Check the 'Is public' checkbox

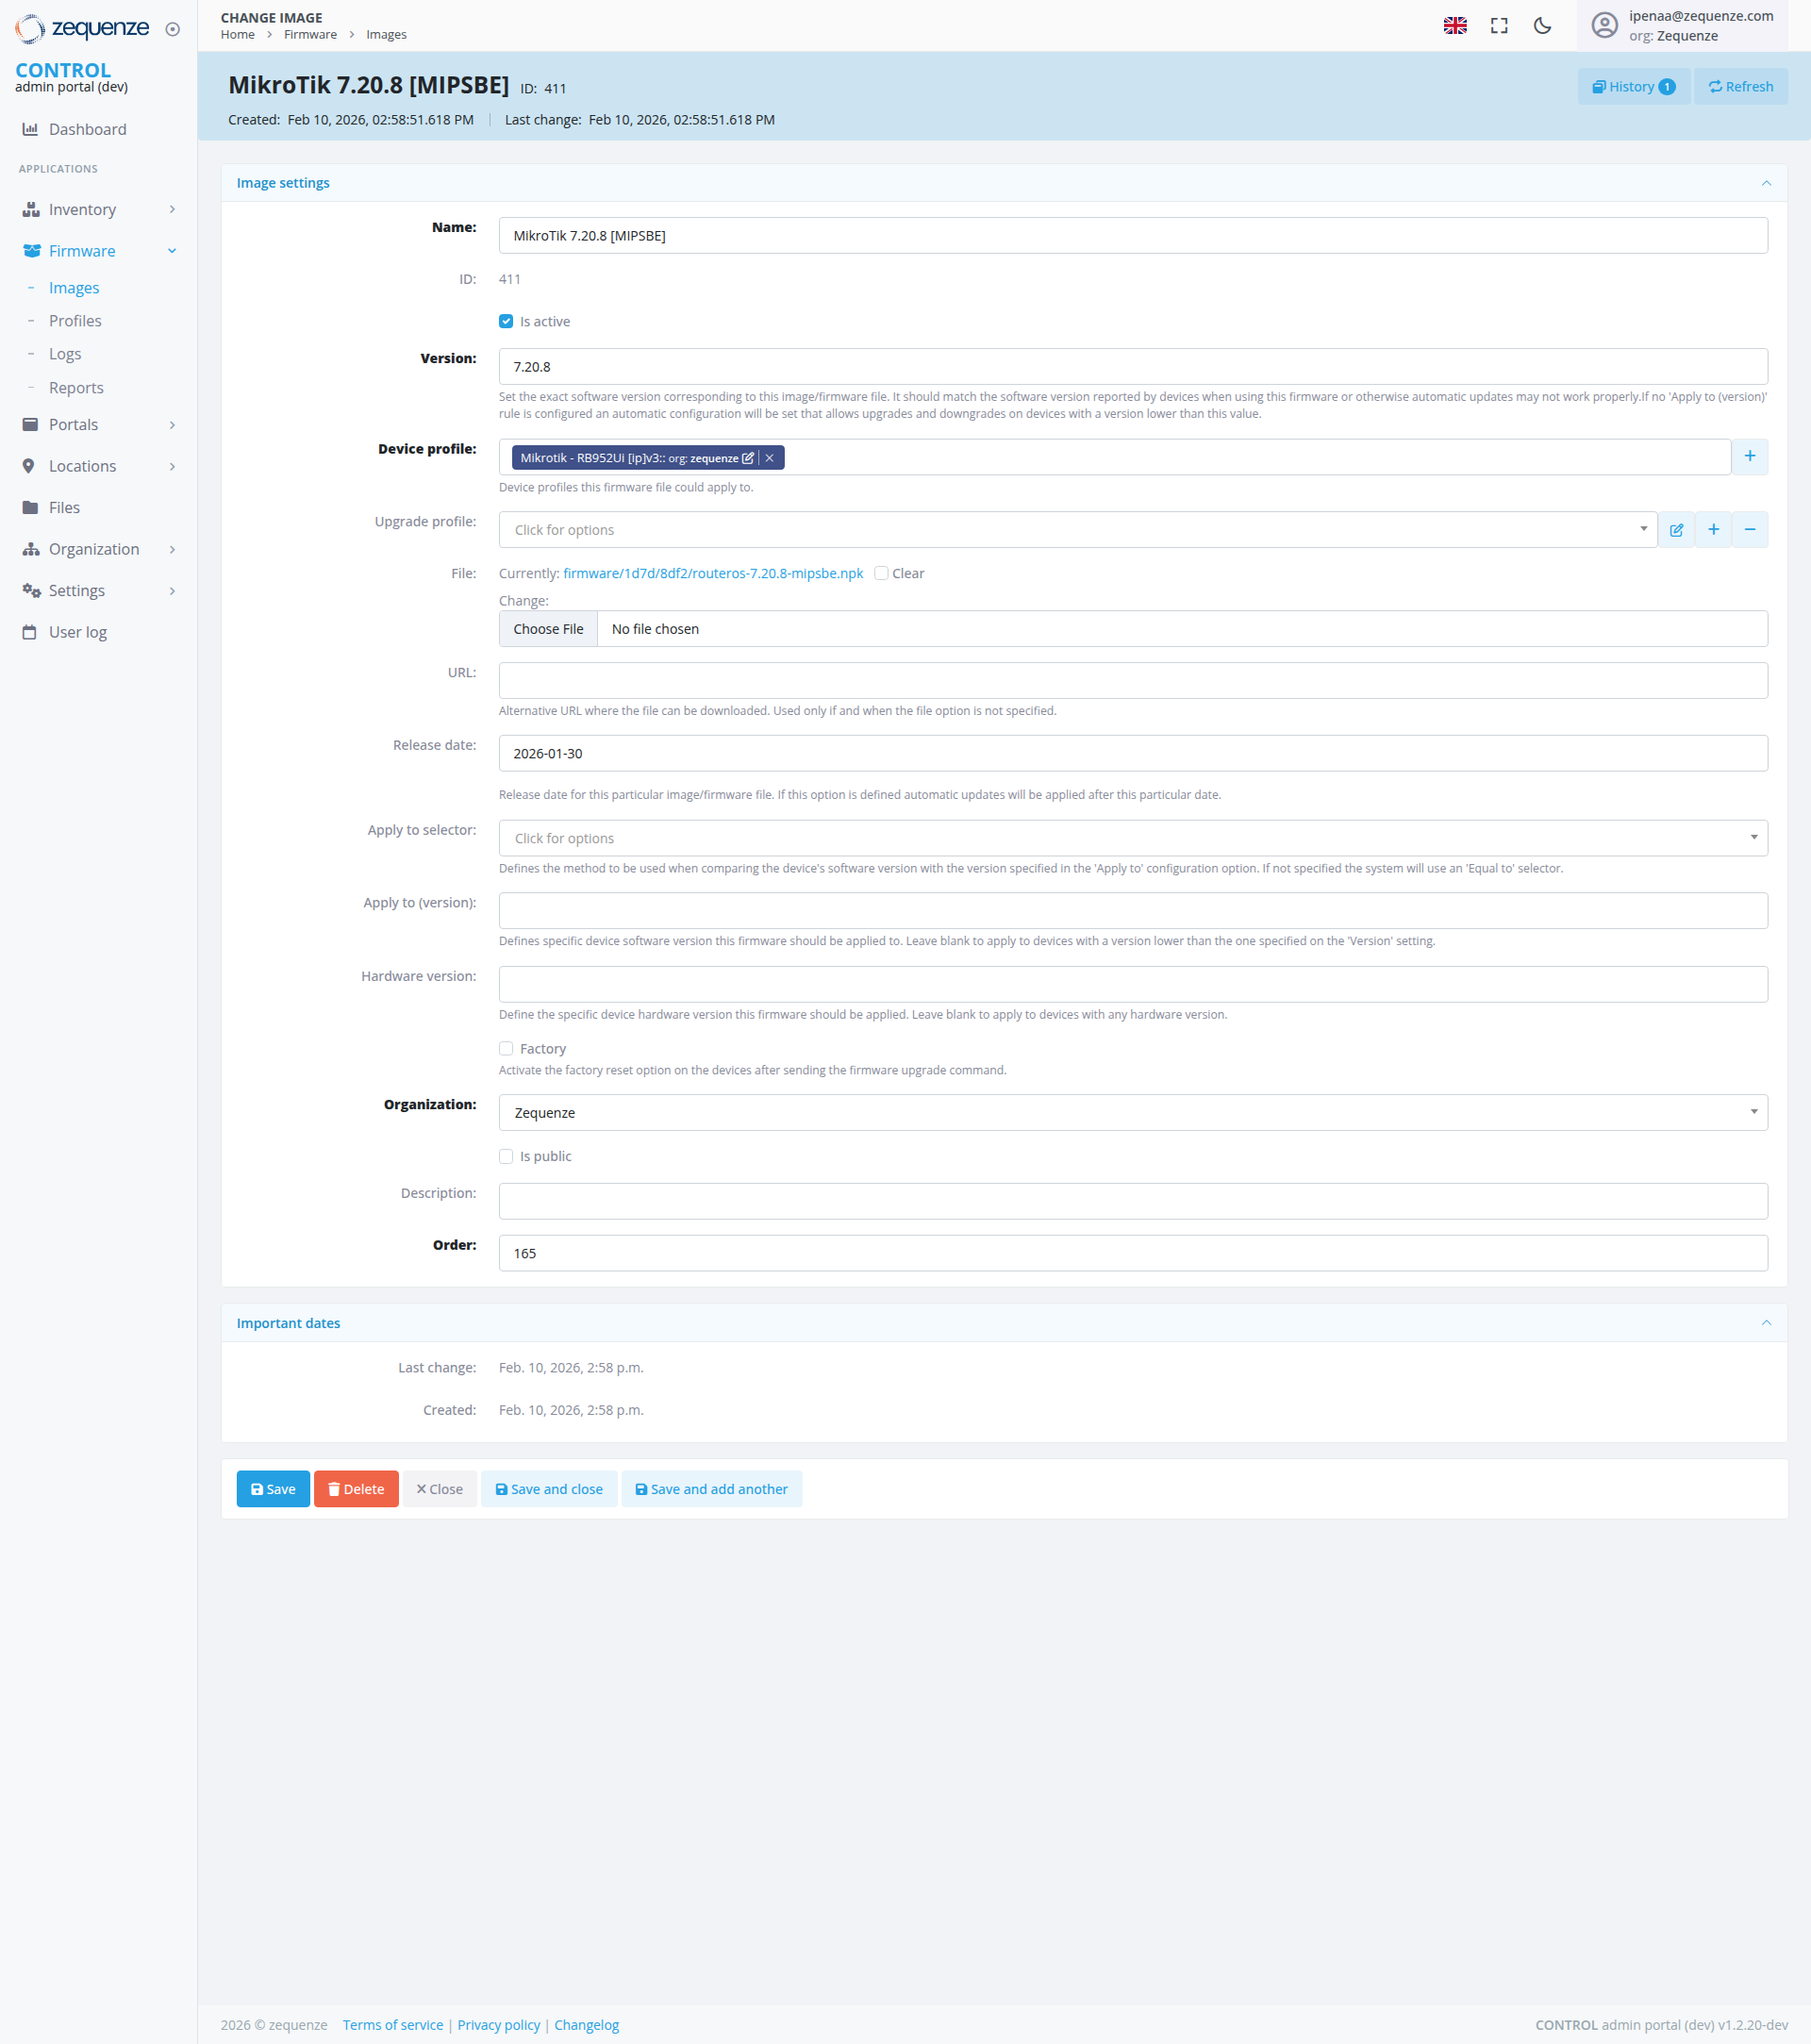506,1156
